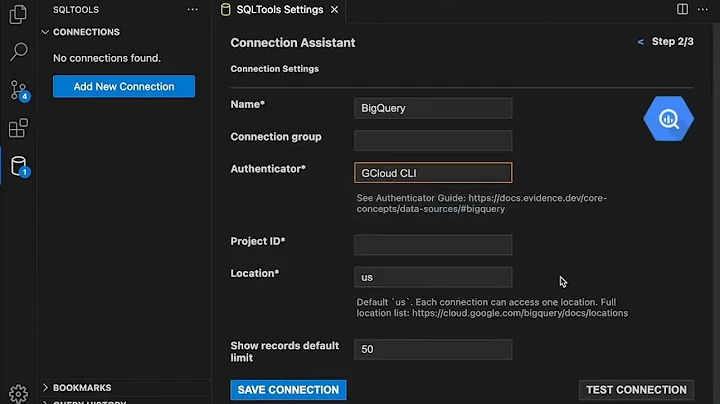Click the Name input field
The width and height of the screenshot is (720, 404).
(x=433, y=108)
